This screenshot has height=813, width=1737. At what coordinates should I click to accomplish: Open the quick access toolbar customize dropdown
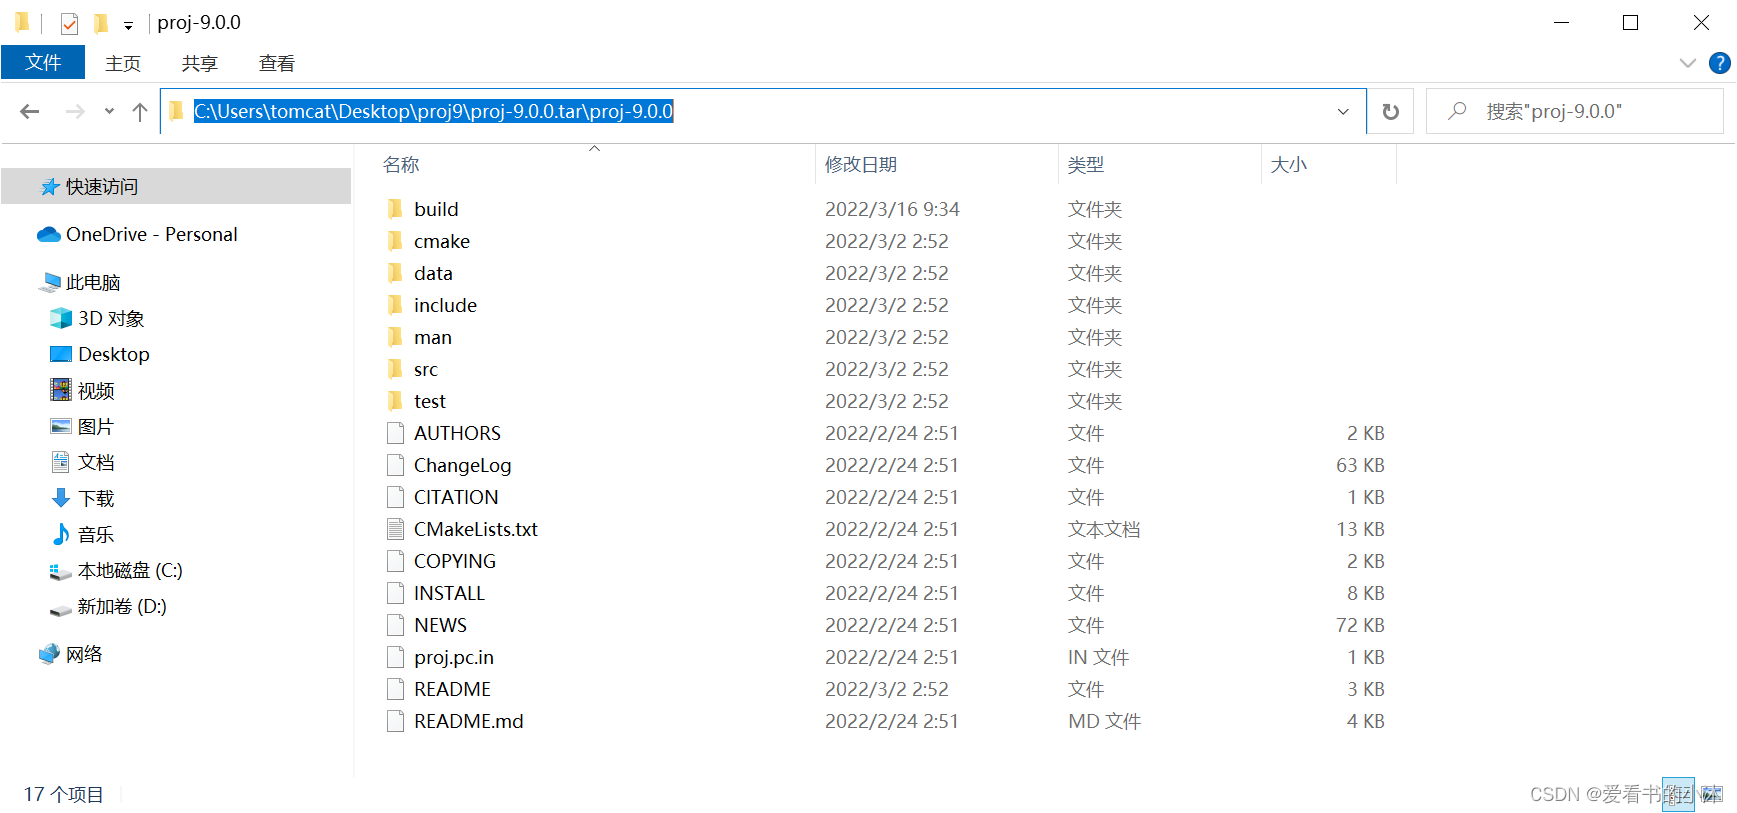(x=128, y=25)
